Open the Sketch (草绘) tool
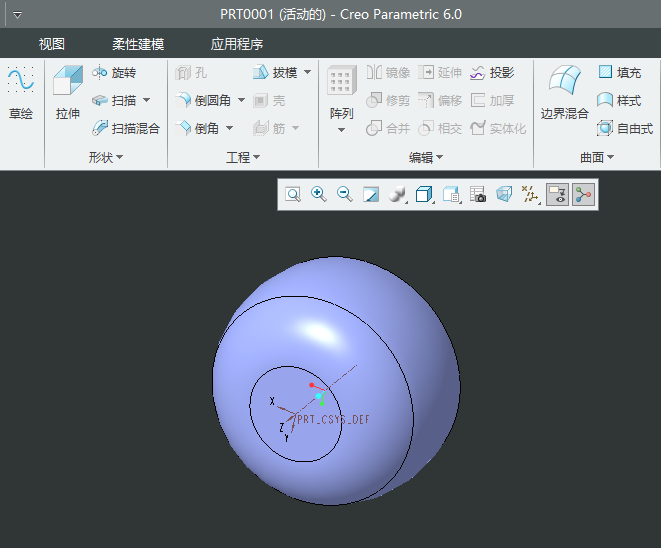Viewport: 661px width, 548px height. tap(21, 92)
